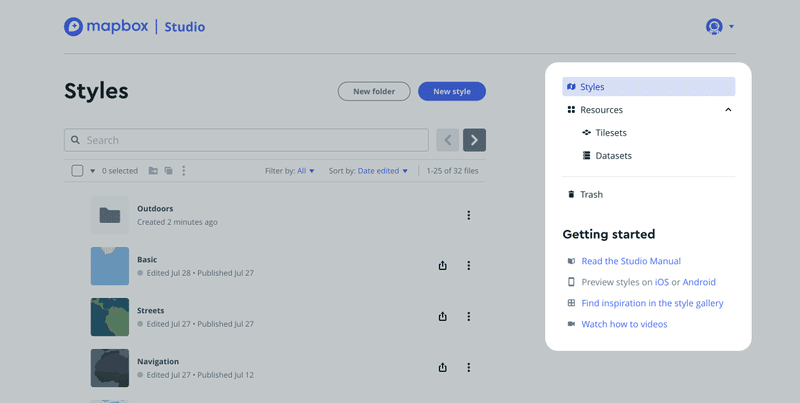
Task: Open the bulk actions three-dot menu
Action: click(x=184, y=171)
